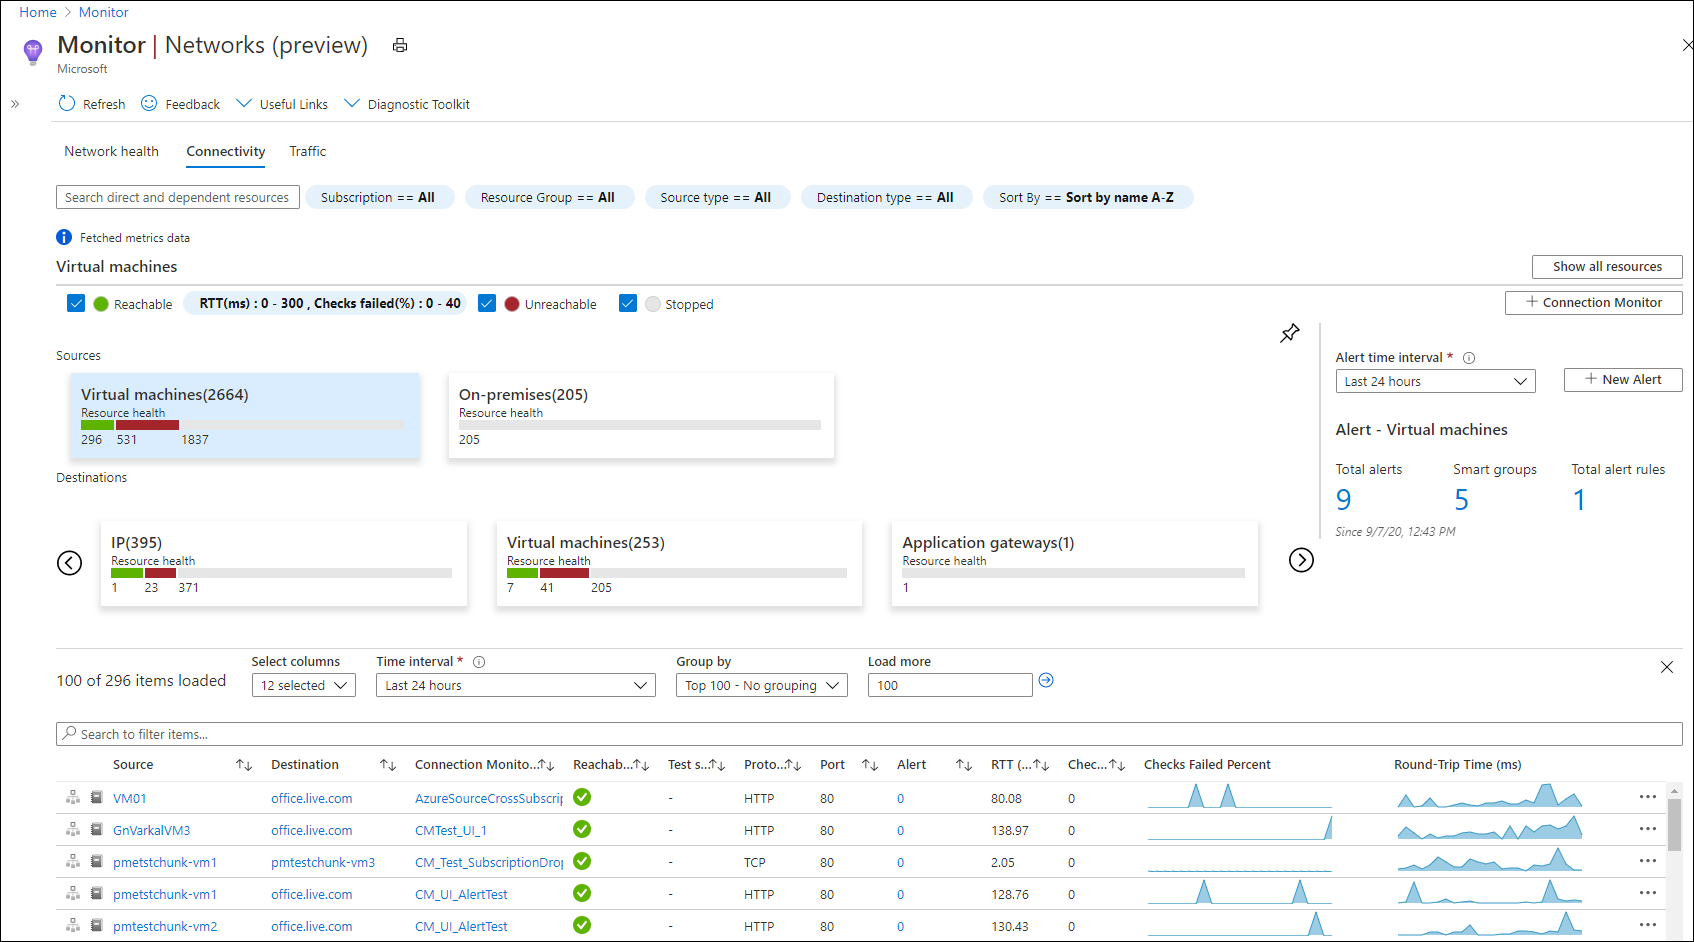Open the Select columns dropdown

[303, 685]
